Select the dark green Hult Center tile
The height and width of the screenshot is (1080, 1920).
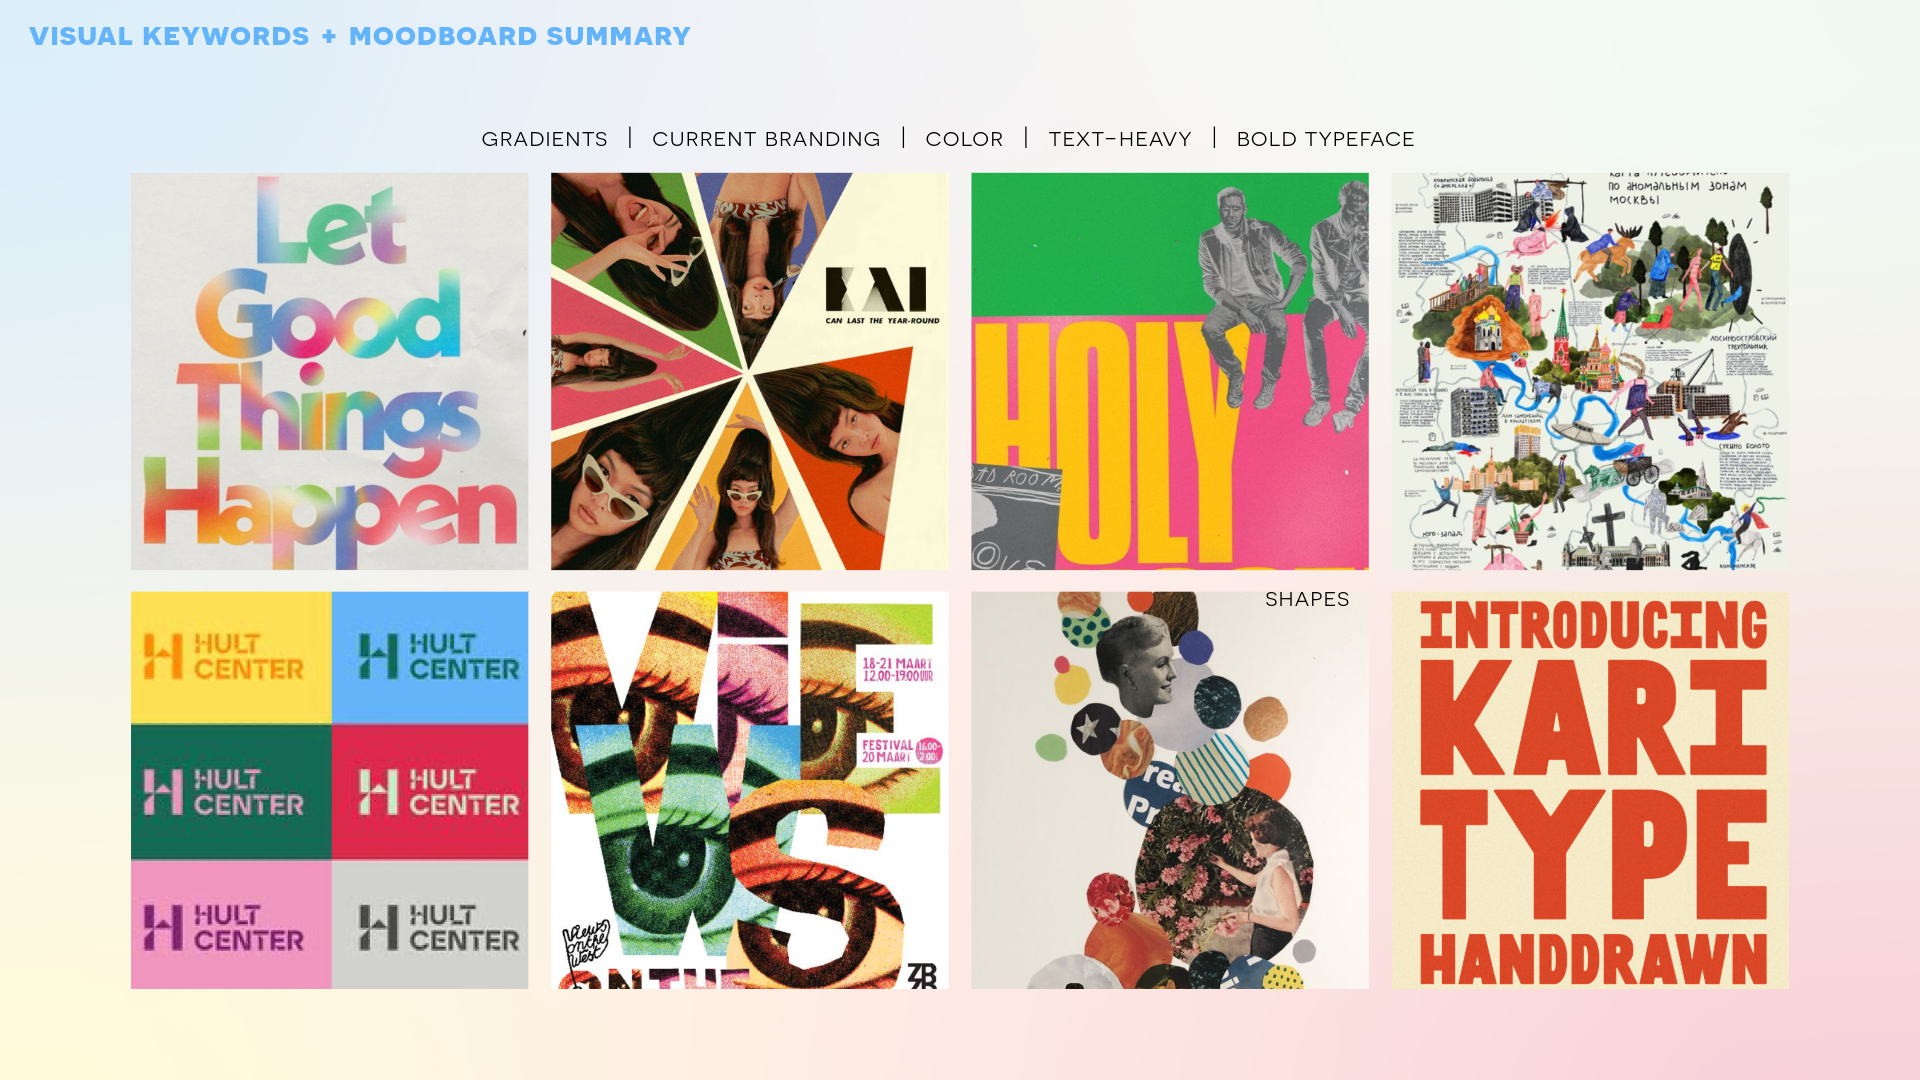[x=231, y=792]
